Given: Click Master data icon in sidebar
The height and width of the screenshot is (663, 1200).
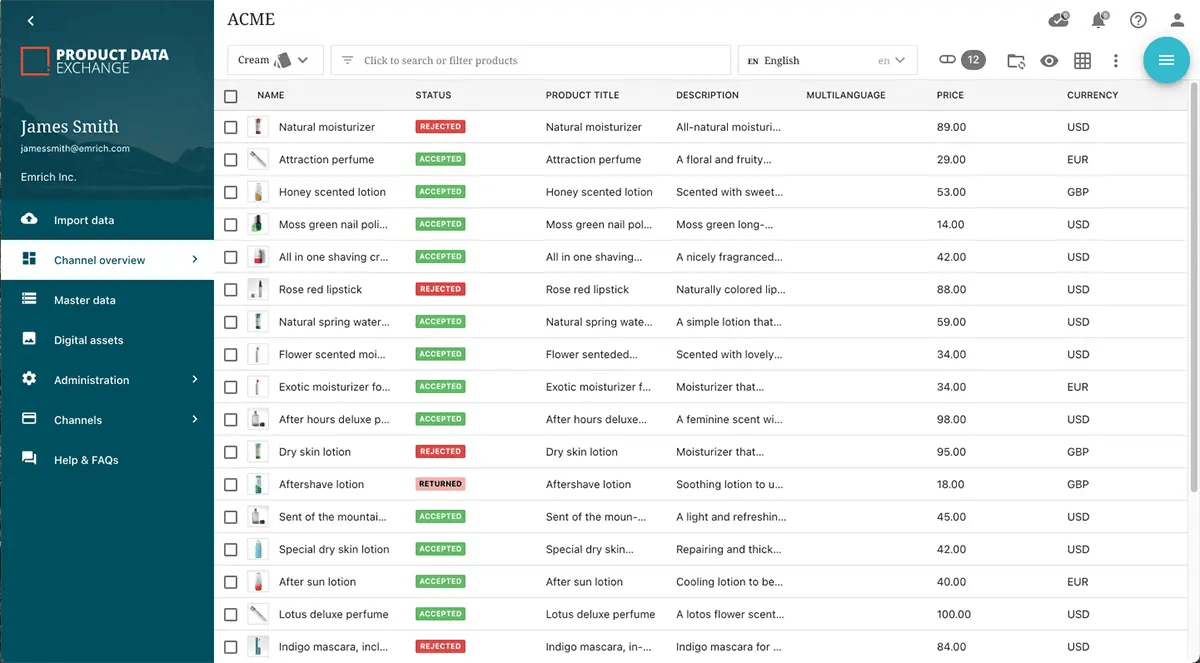Looking at the screenshot, I should click(x=29, y=299).
